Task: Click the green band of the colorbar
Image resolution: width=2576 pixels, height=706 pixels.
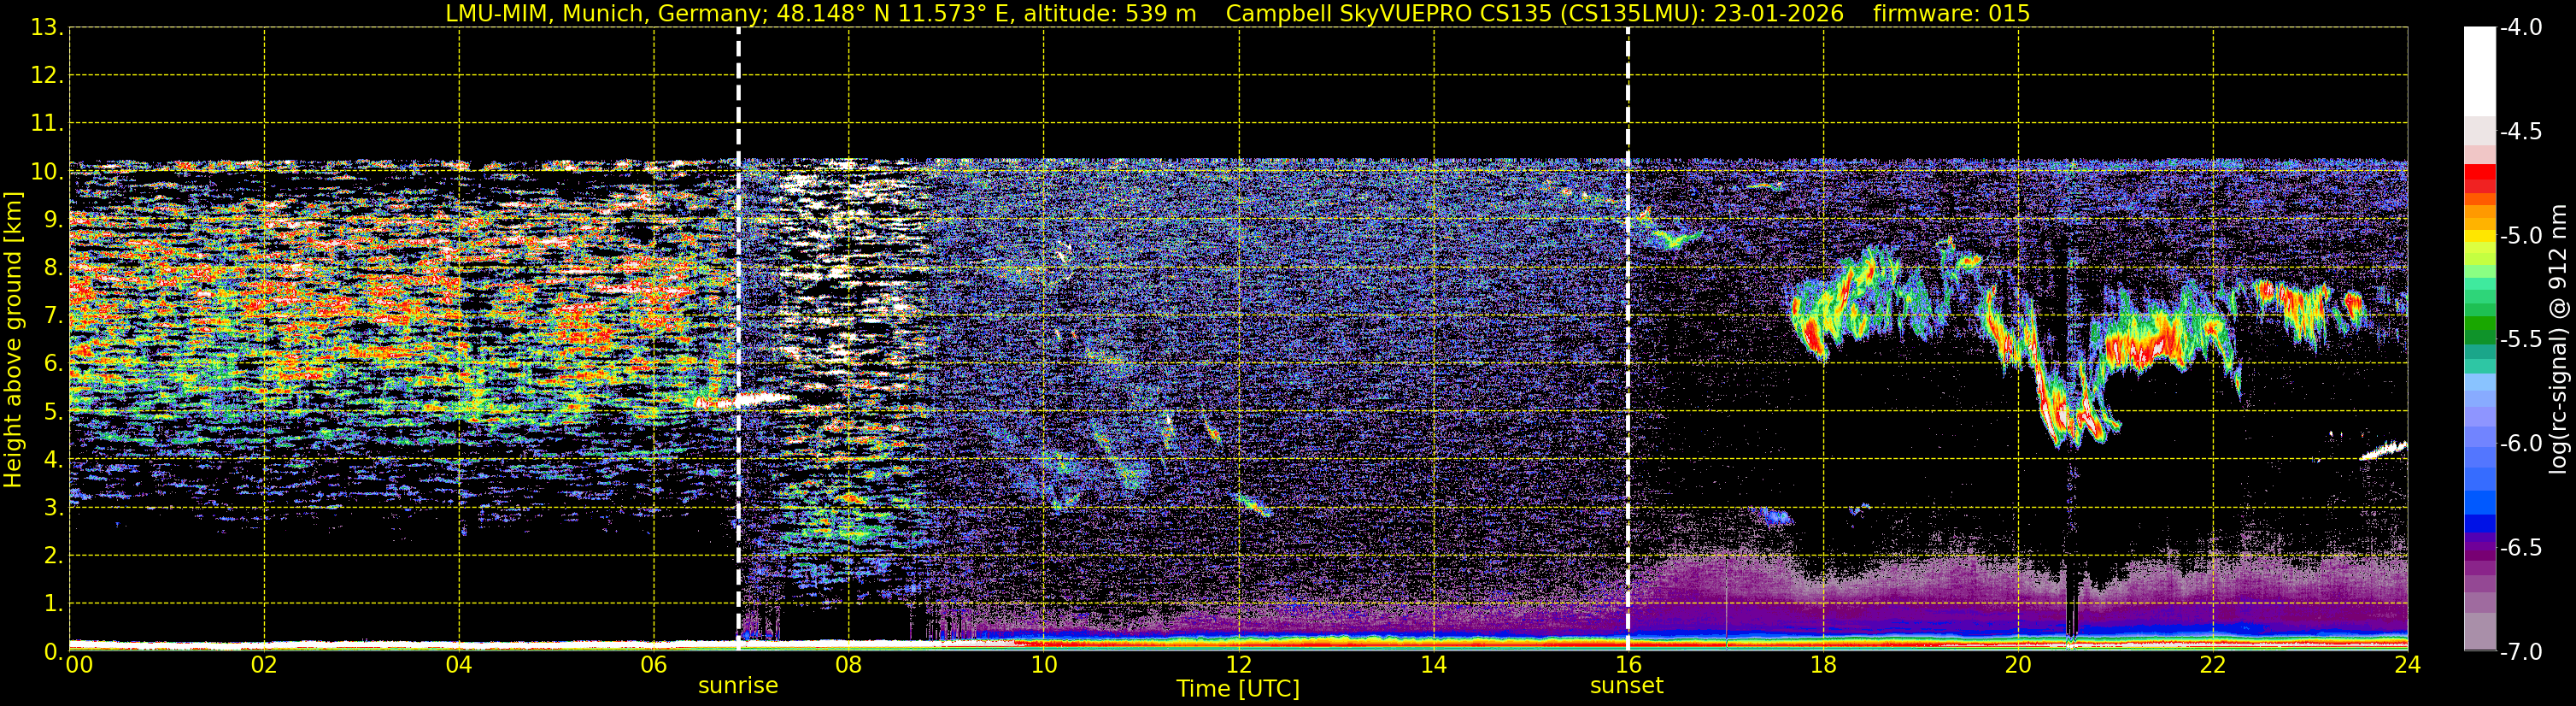Action: 2480,325
